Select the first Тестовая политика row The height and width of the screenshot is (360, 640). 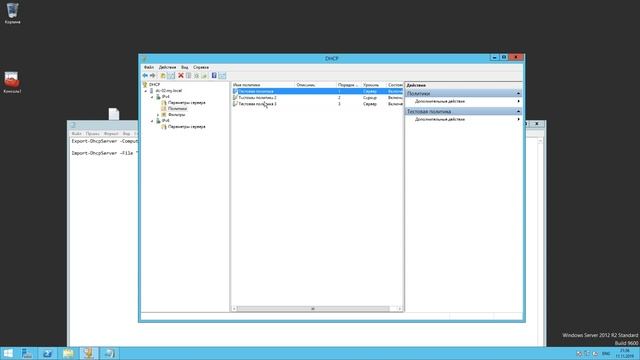pyautogui.click(x=318, y=91)
